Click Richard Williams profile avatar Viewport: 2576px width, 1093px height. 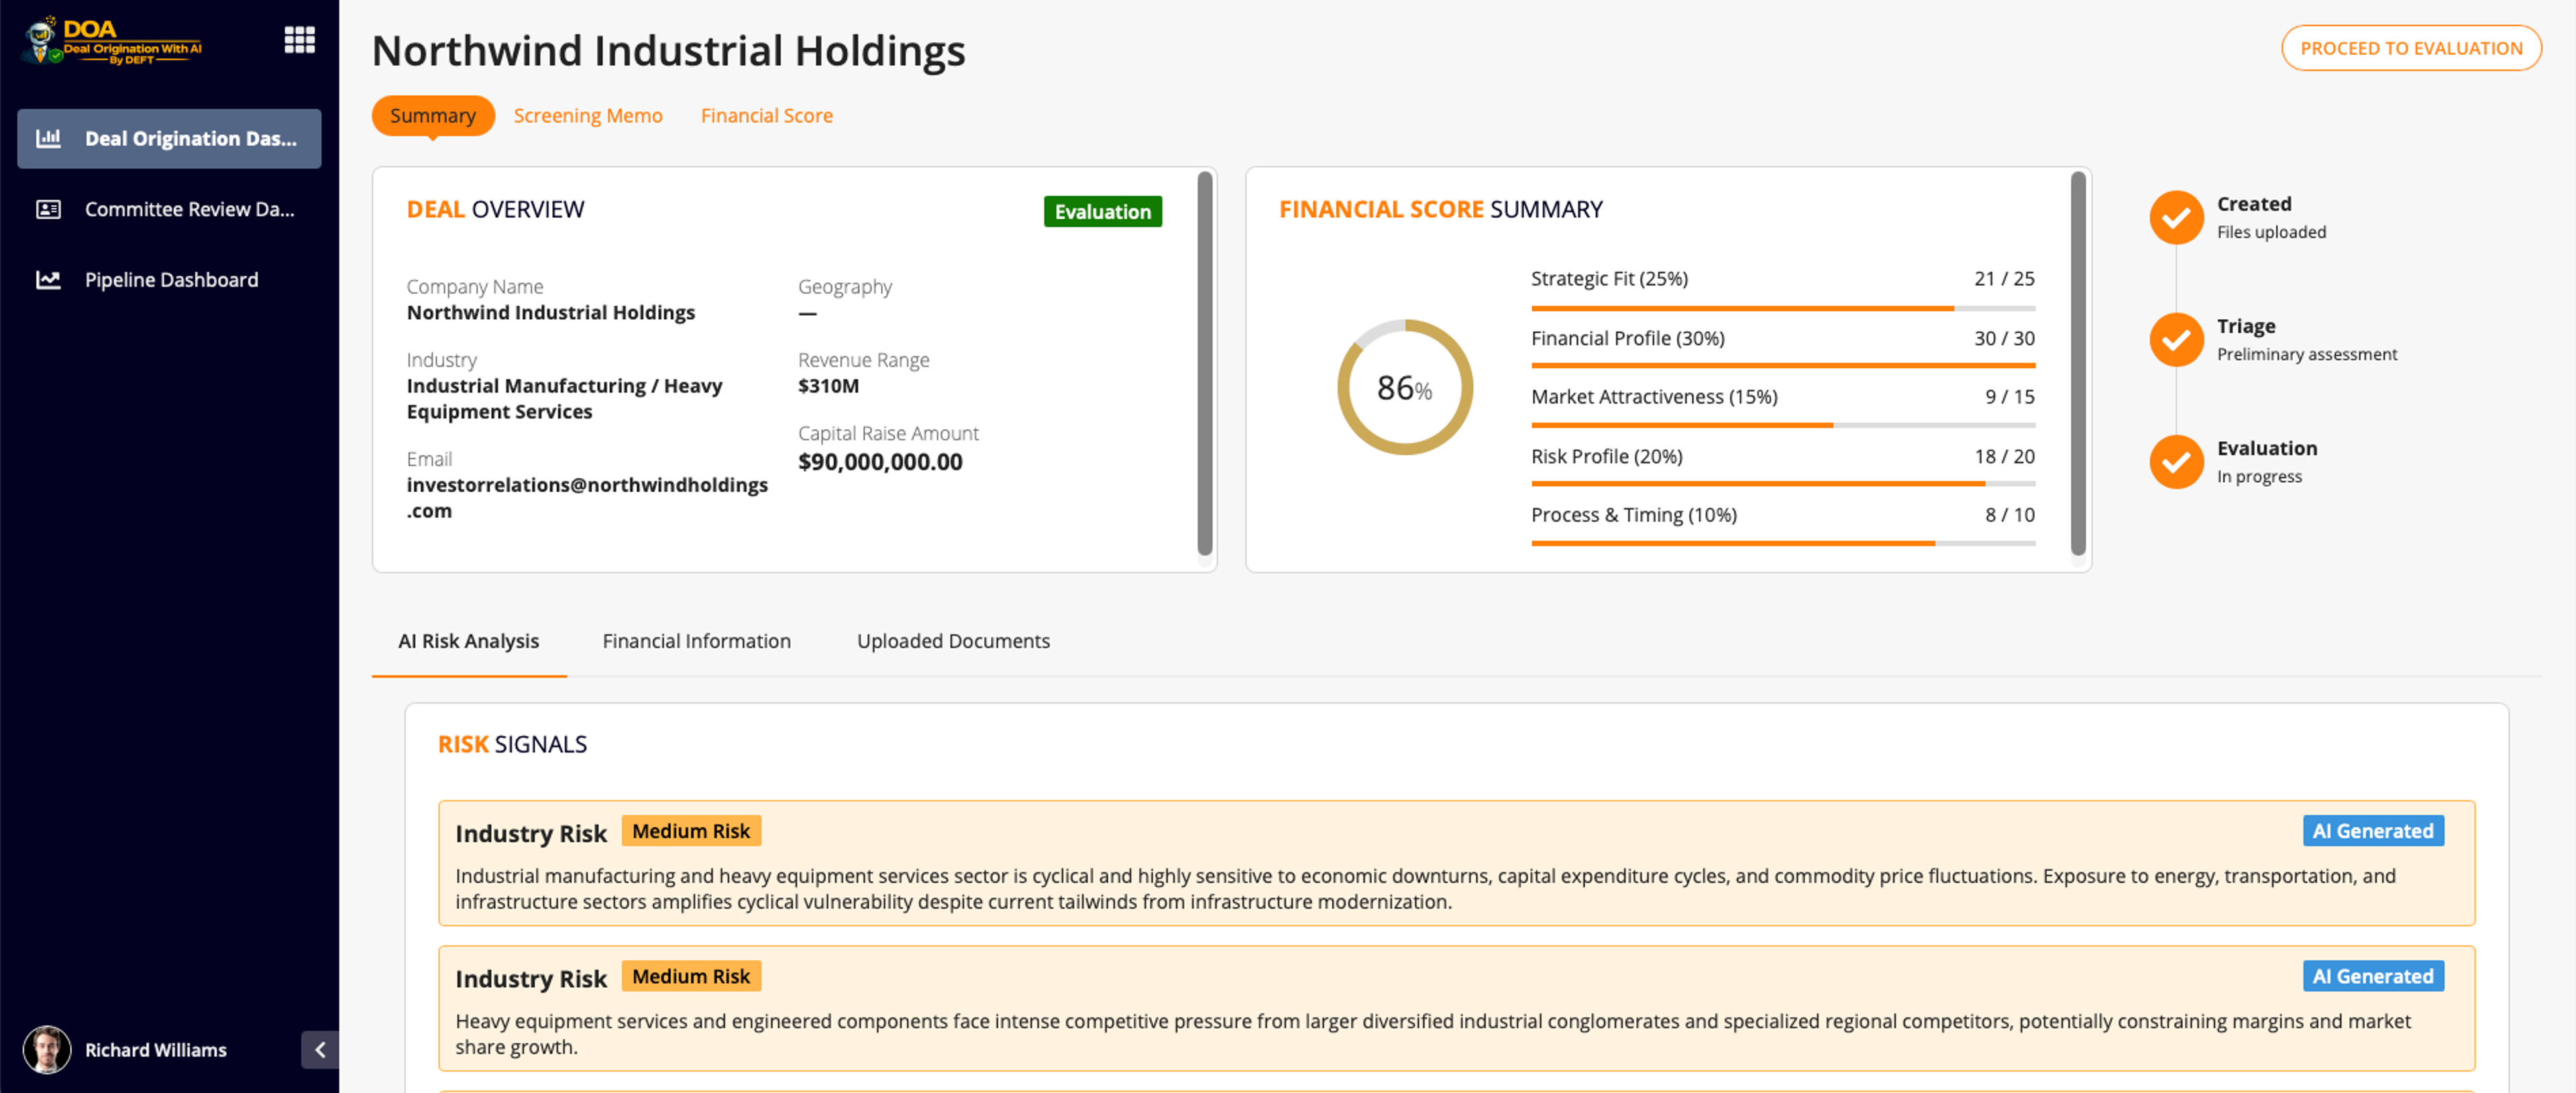click(47, 1049)
